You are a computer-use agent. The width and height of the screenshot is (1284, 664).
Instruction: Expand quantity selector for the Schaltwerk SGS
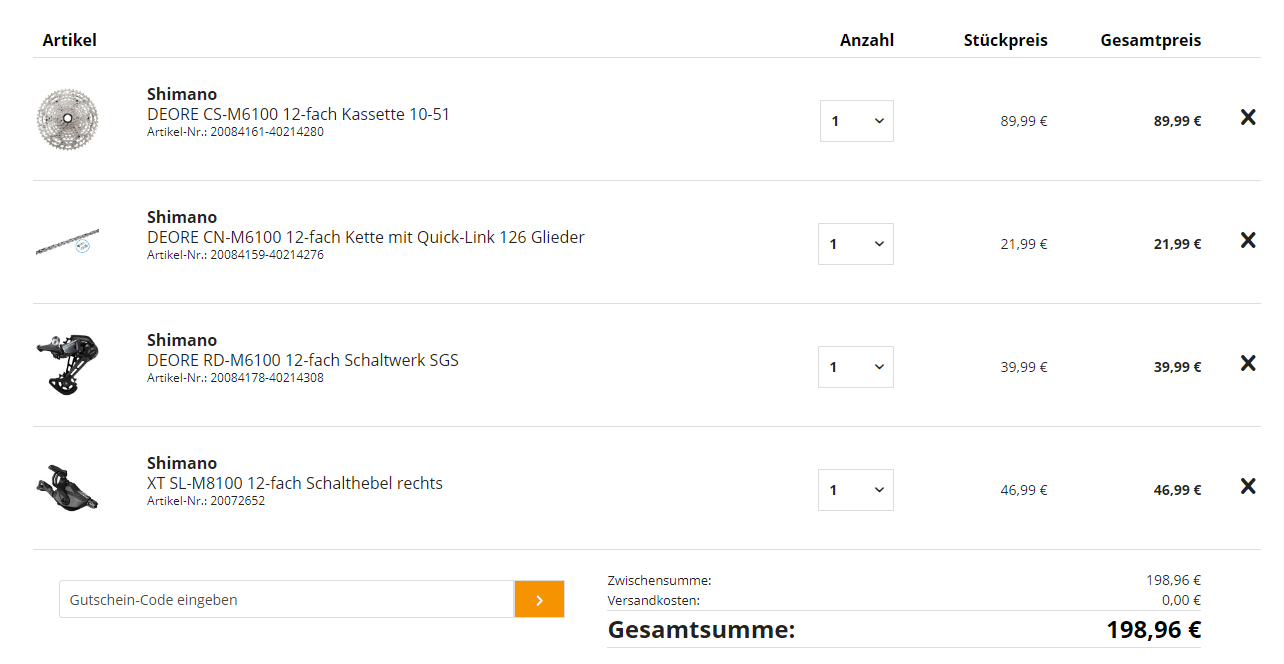[856, 367]
